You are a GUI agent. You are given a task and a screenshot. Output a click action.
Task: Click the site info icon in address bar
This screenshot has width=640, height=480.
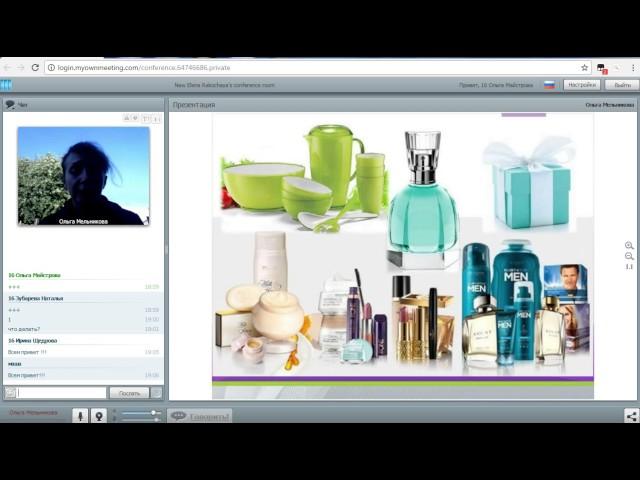[x=51, y=68]
